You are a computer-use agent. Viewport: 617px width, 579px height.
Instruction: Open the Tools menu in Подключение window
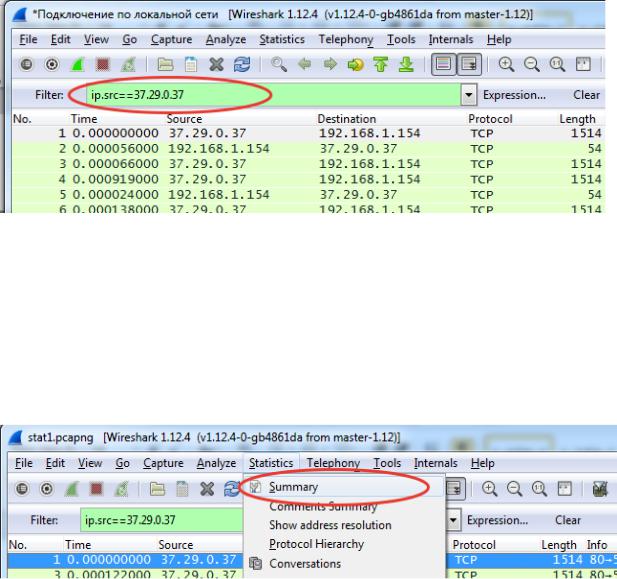coord(401,39)
